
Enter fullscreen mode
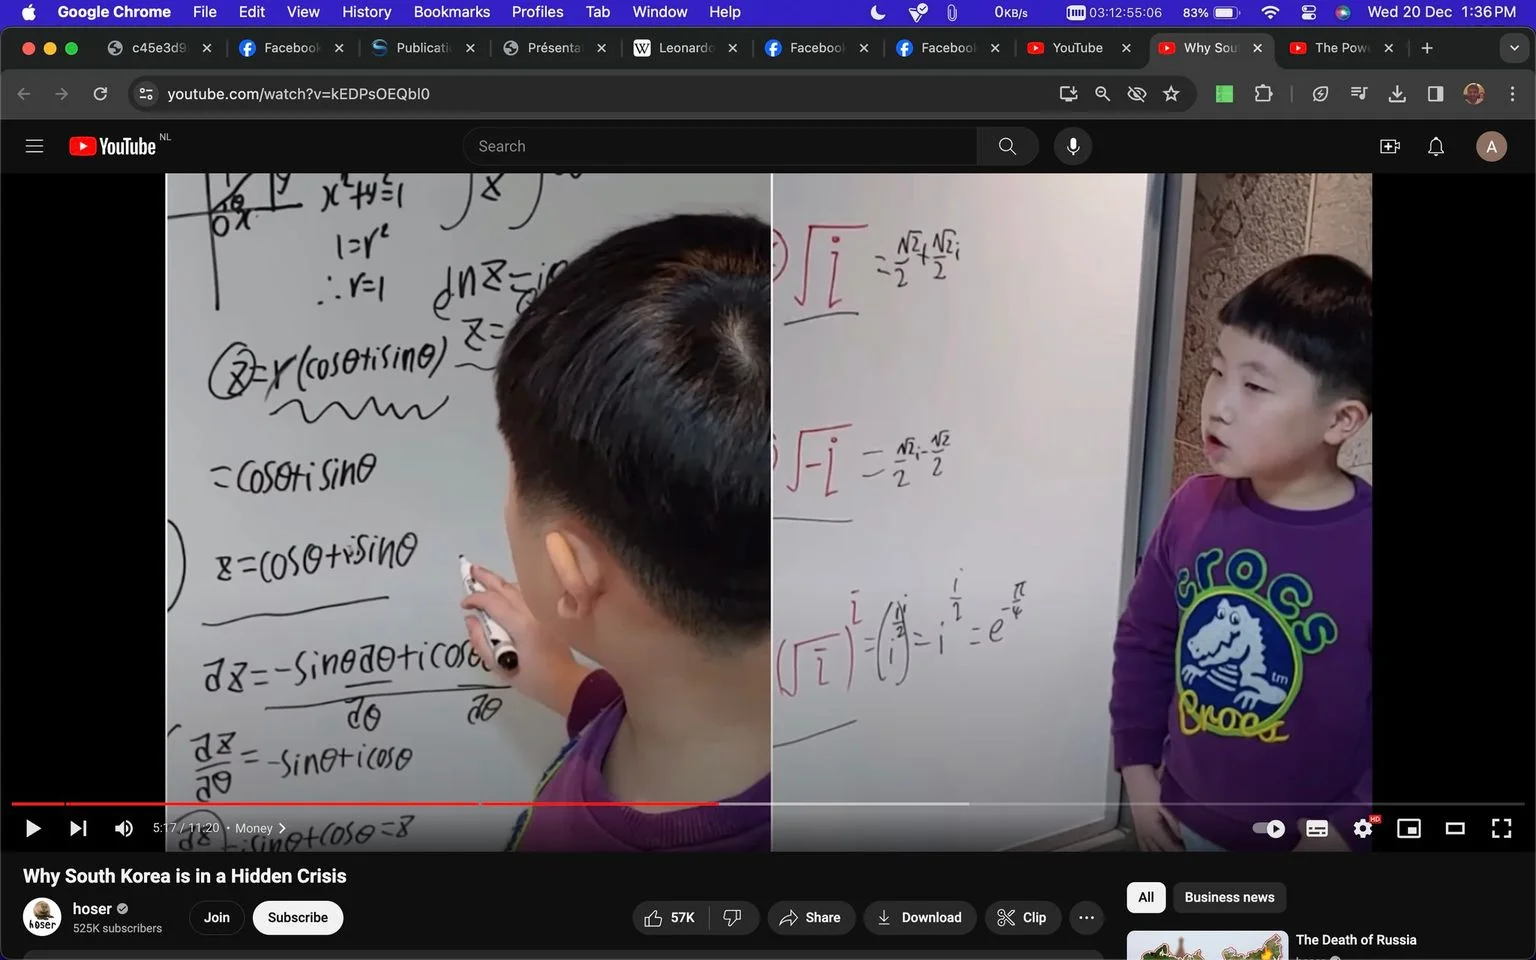tap(1501, 828)
